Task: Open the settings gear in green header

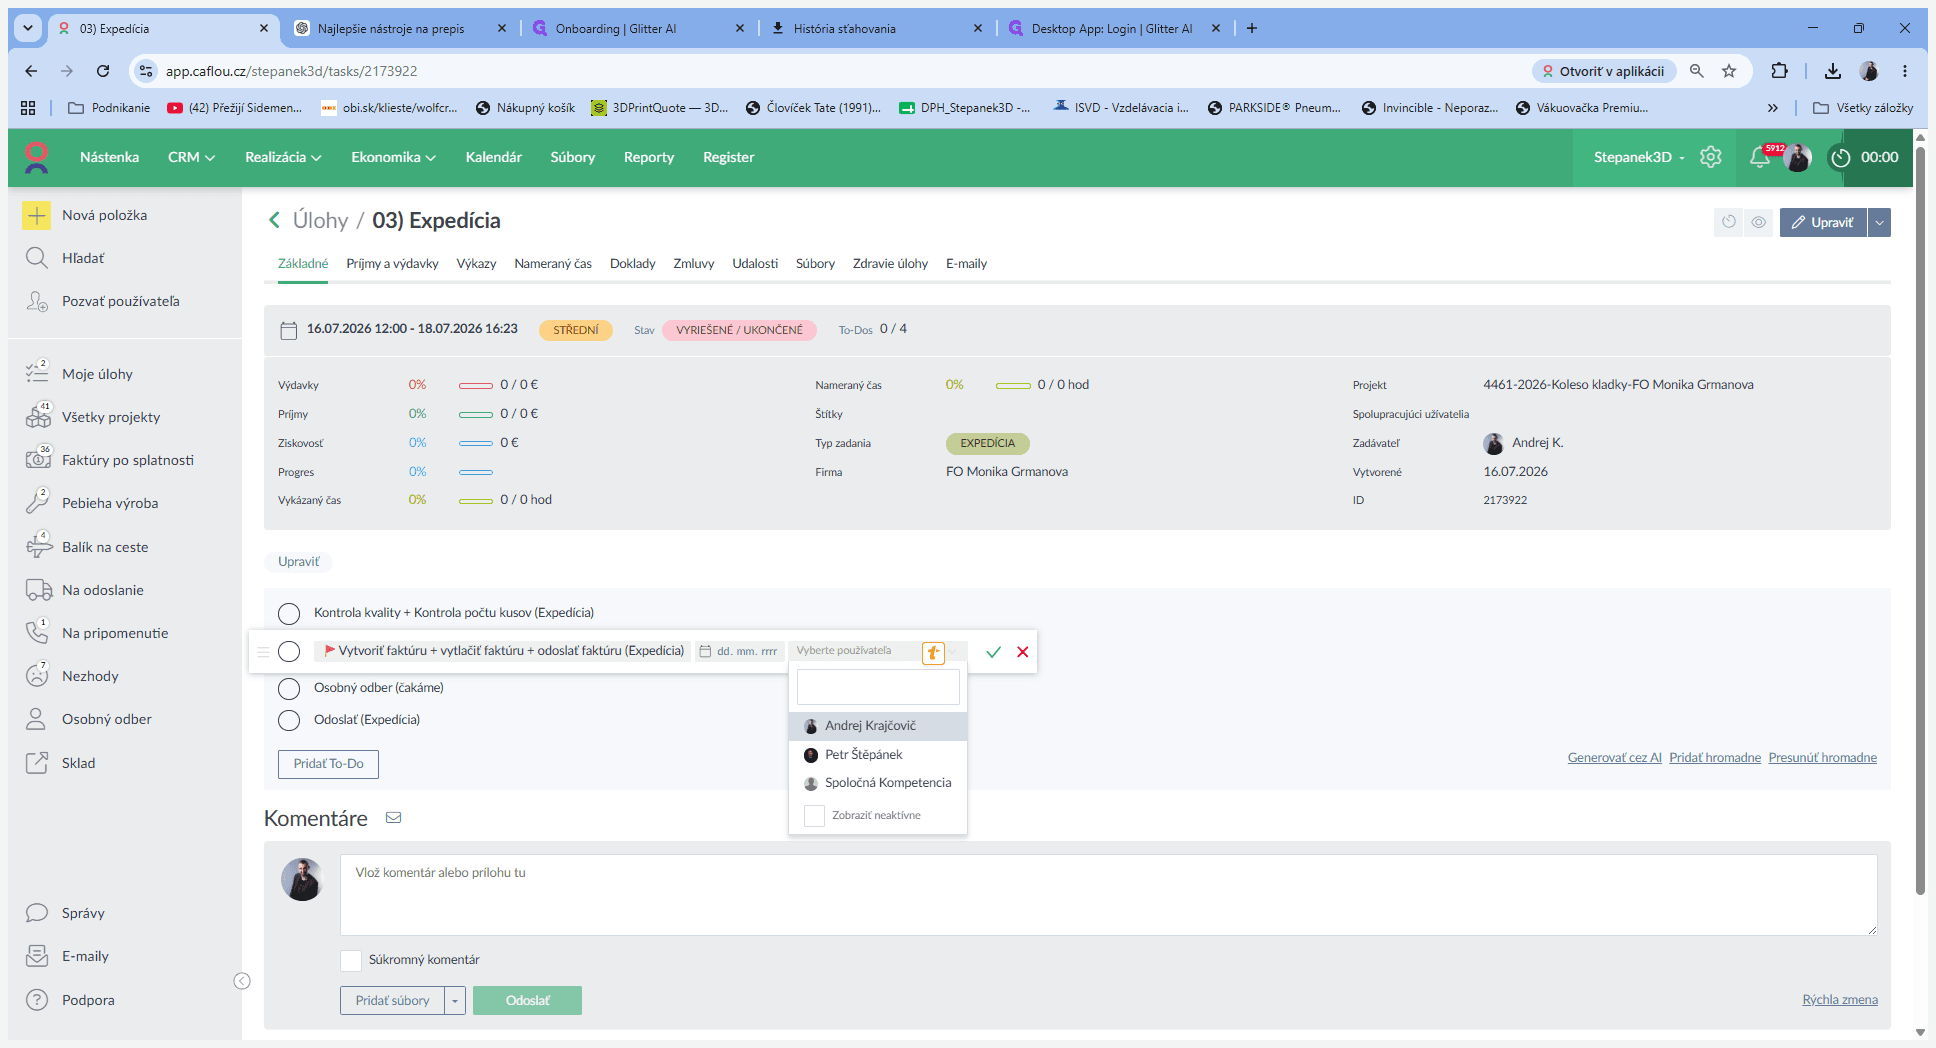Action: coord(1711,157)
